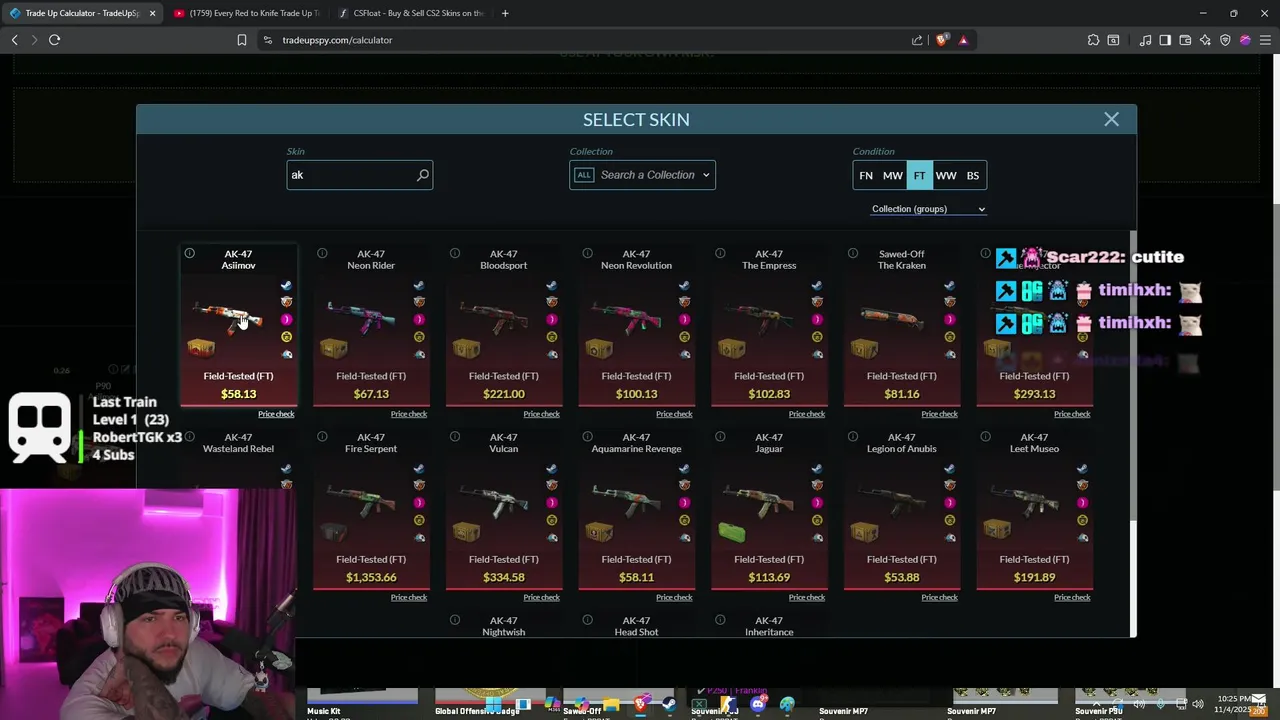Bookmark this page icon
The width and height of the screenshot is (1280, 720).
coord(242,40)
